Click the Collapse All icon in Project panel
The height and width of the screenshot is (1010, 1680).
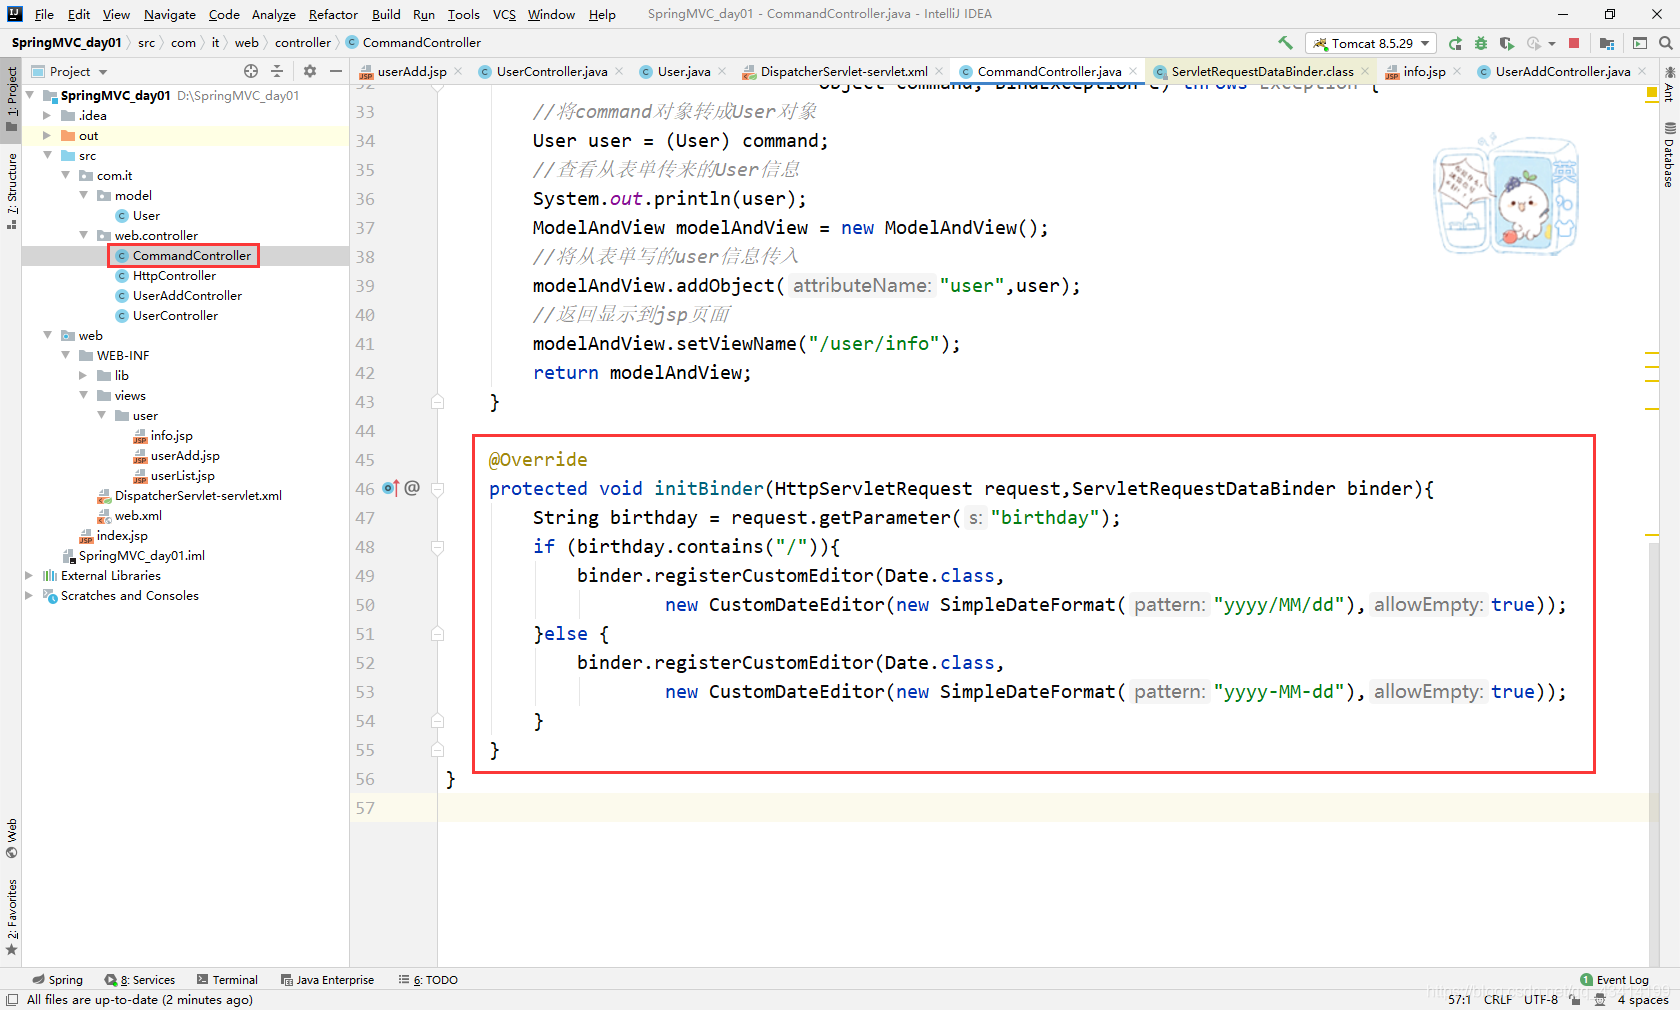pyautogui.click(x=278, y=71)
